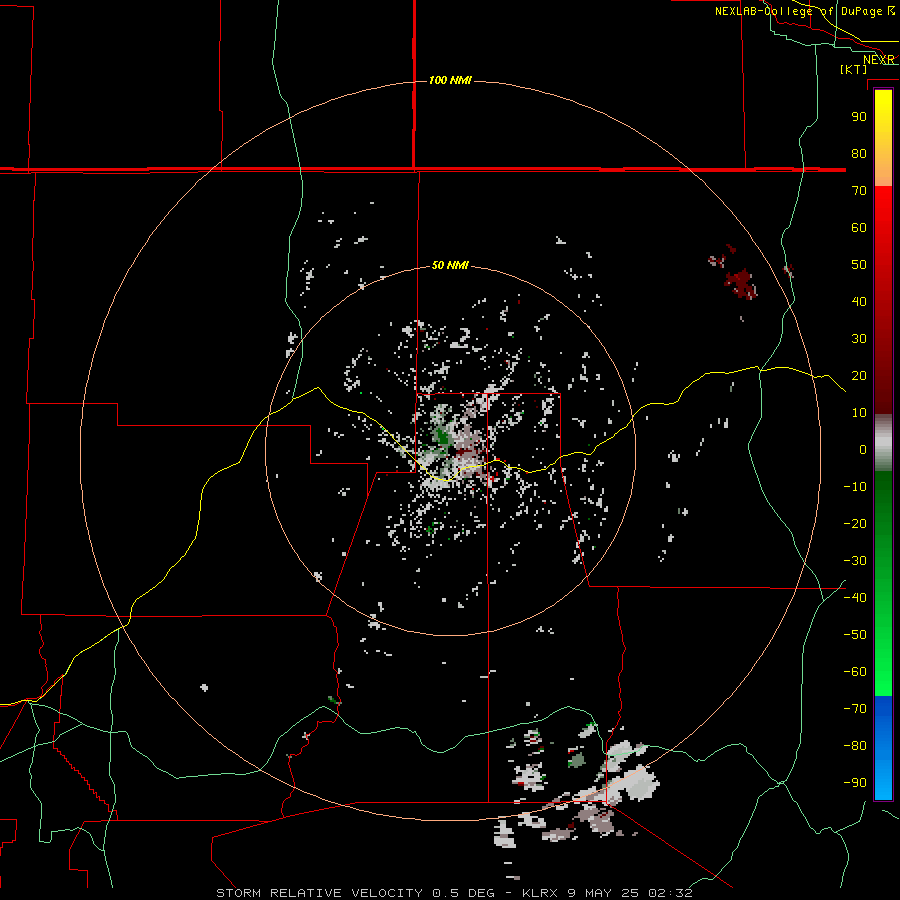This screenshot has width=900, height=900.
Task: Click the 50 value on the velocity scale
Action: click(859, 265)
